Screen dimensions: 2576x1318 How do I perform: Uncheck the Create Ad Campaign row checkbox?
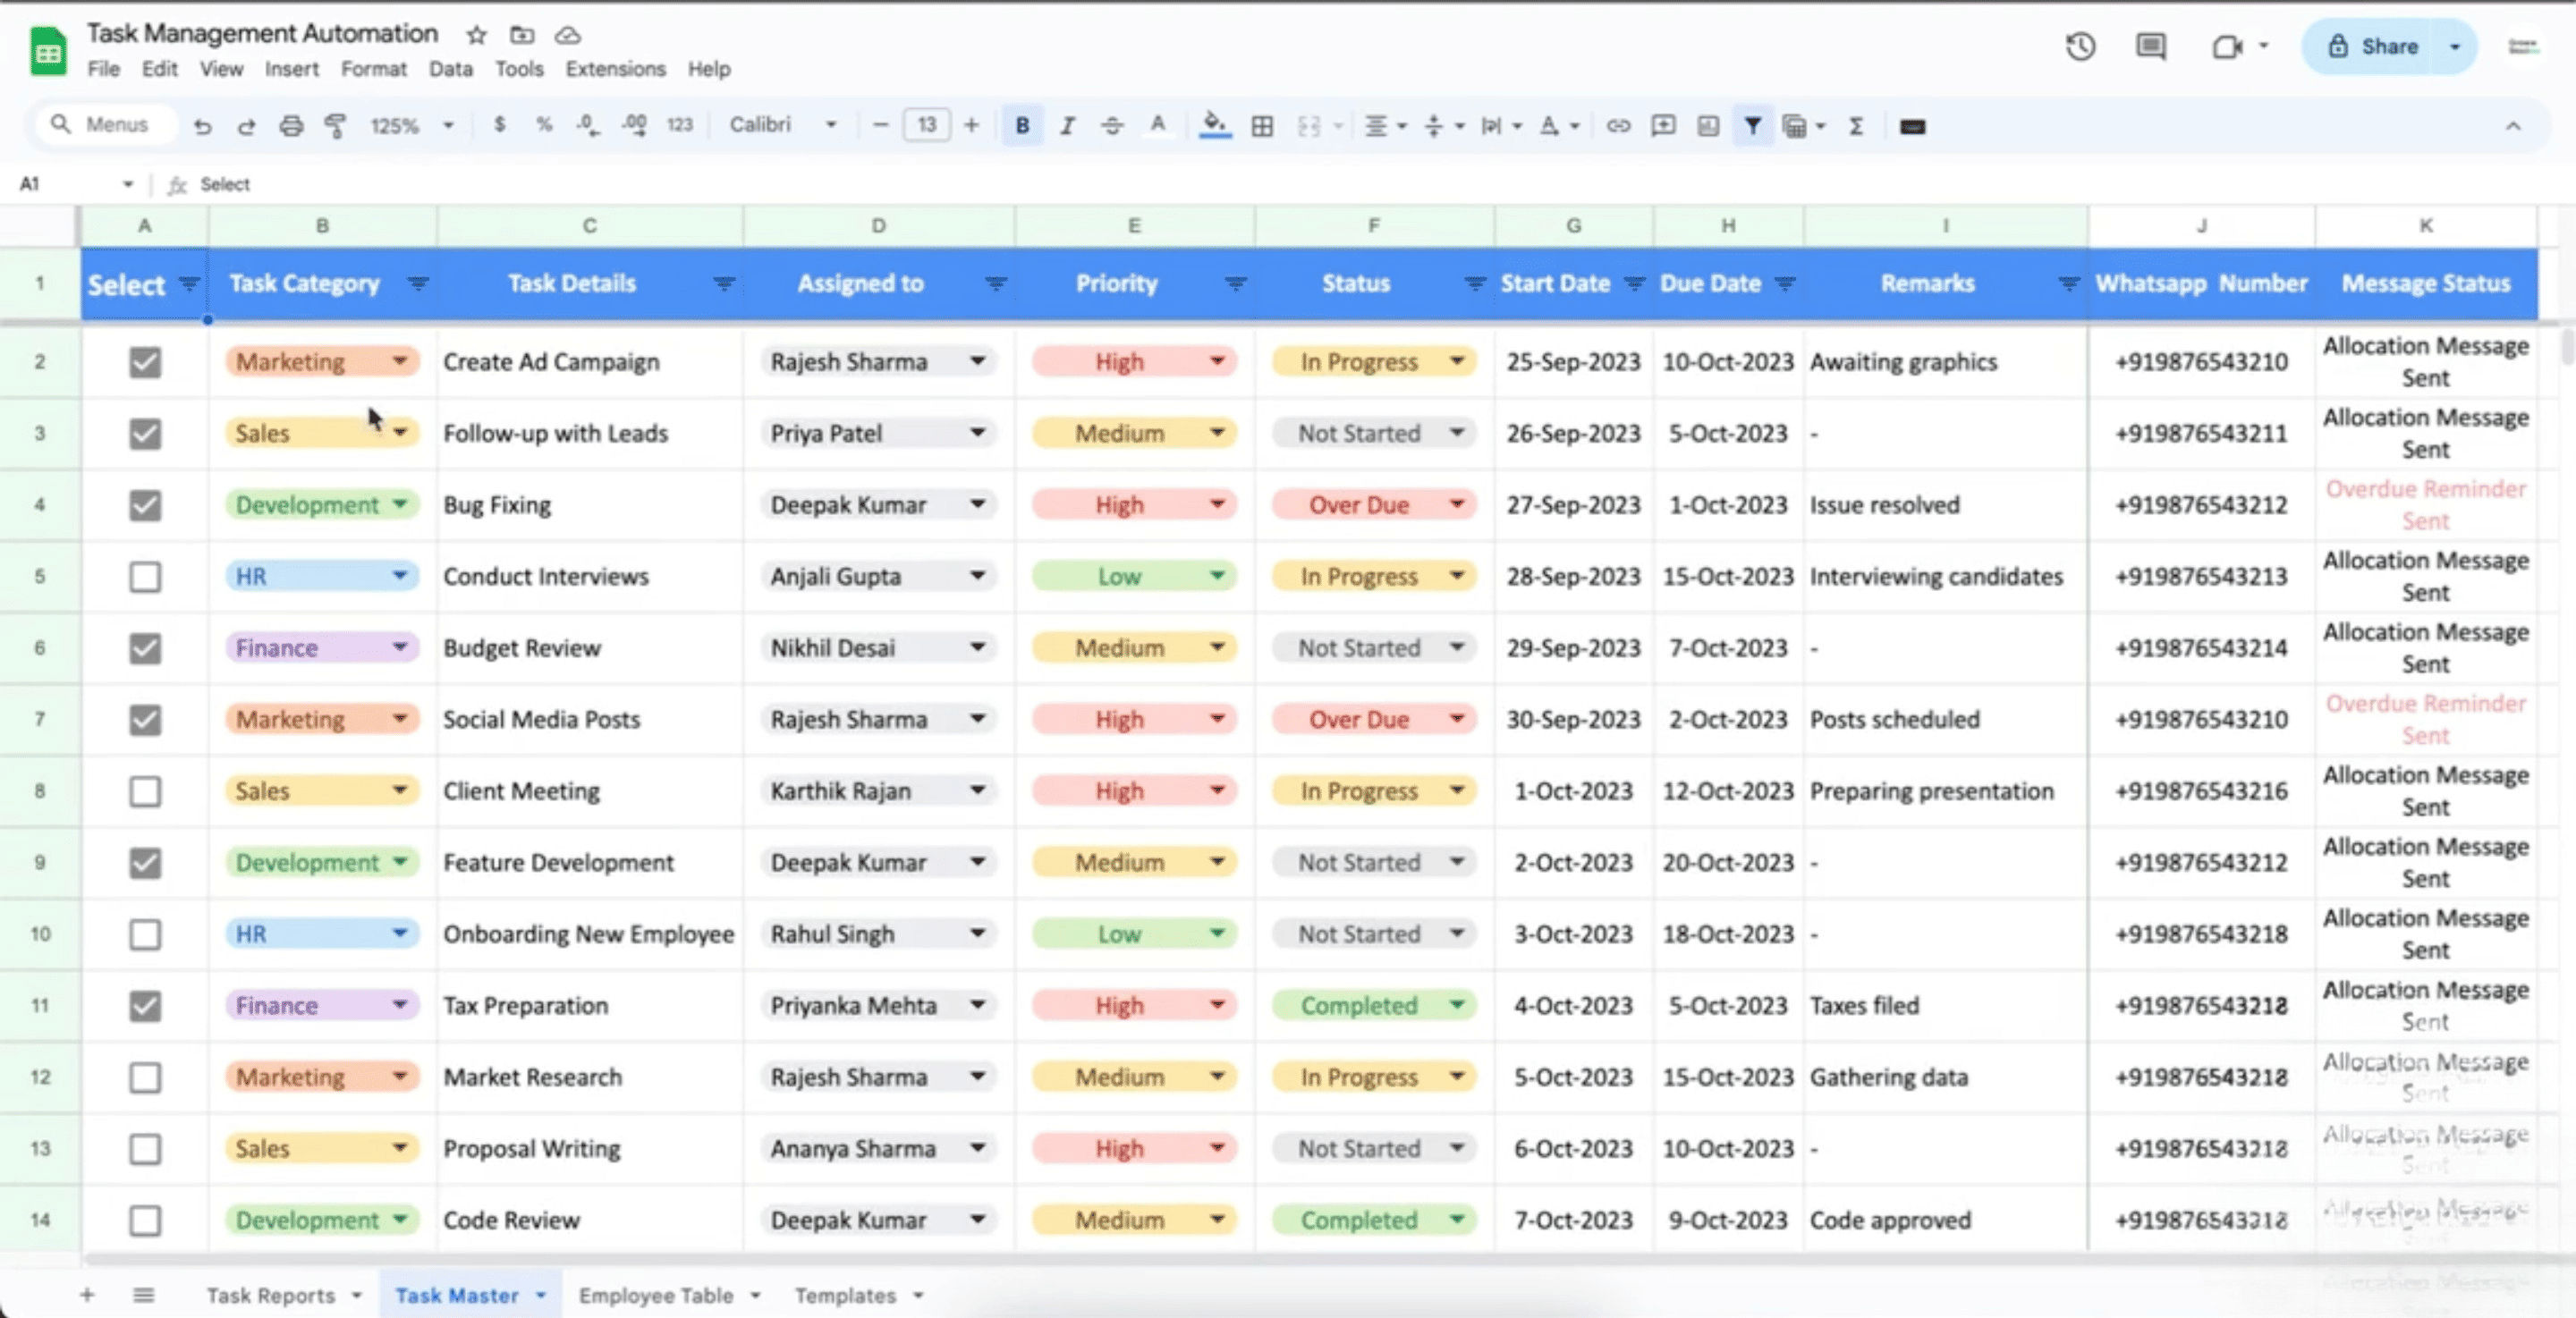pos(145,362)
